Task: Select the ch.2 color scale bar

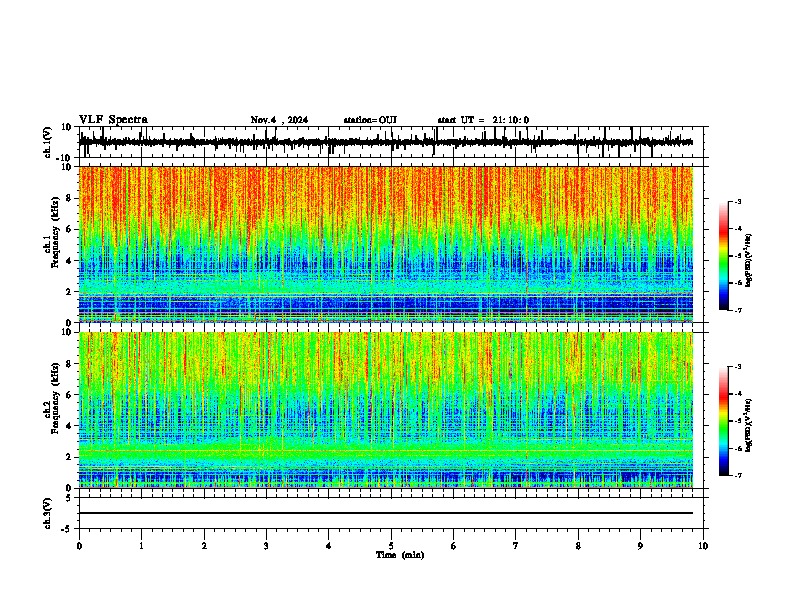Action: [723, 421]
